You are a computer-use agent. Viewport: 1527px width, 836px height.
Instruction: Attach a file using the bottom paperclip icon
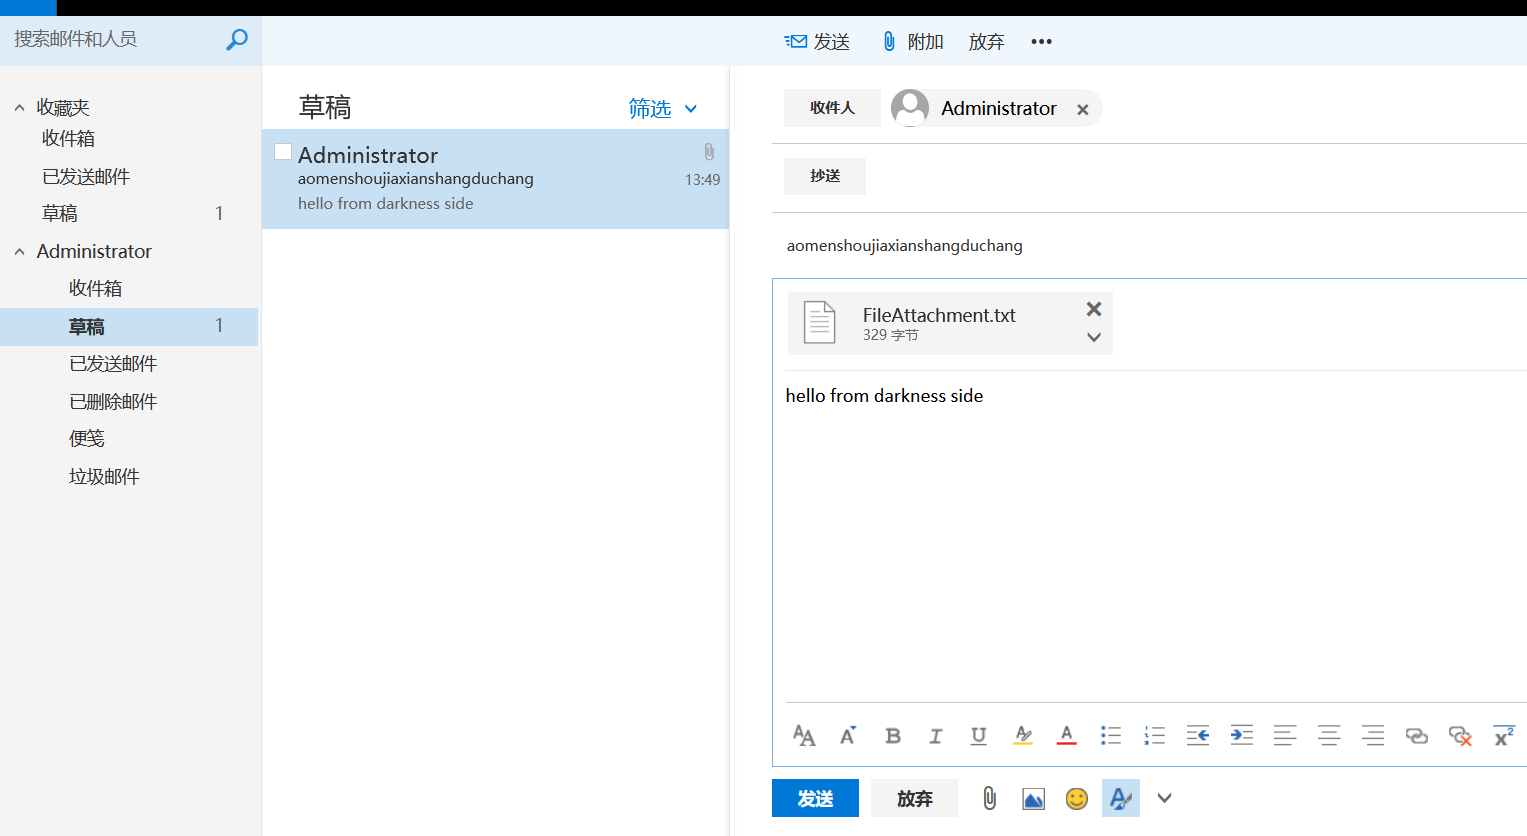[x=989, y=798]
